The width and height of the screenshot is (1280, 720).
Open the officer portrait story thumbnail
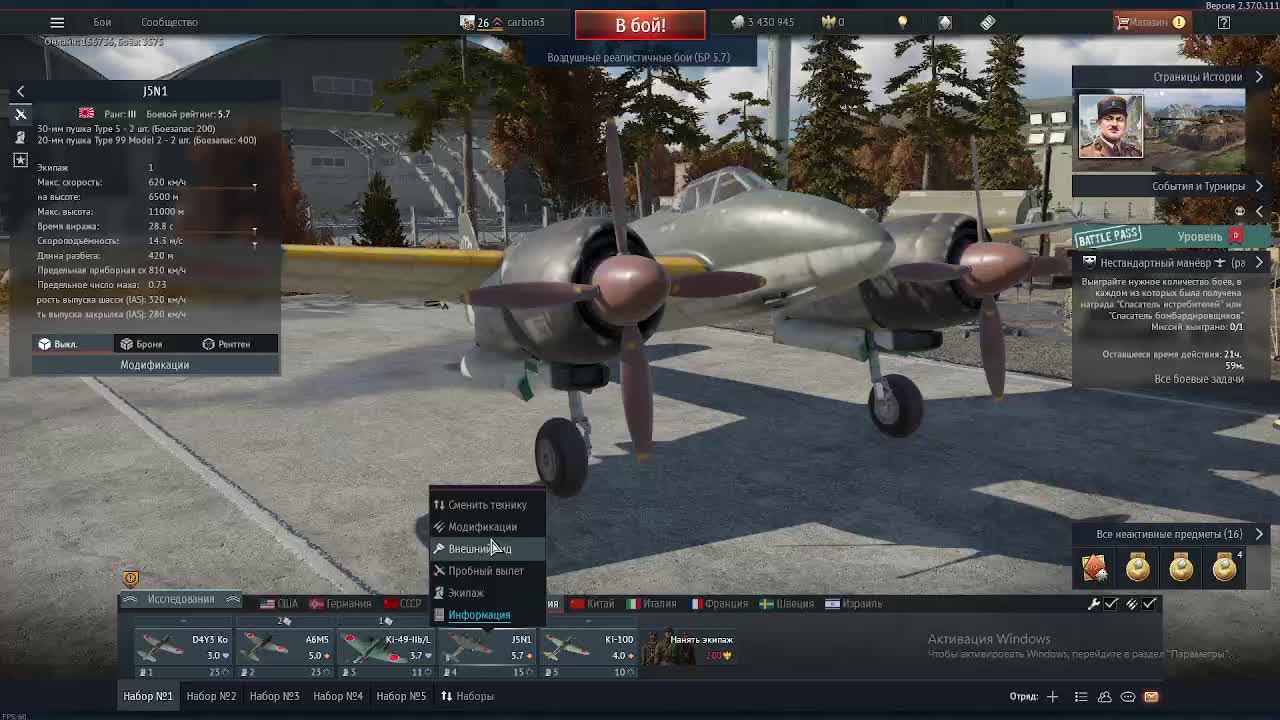click(x=1111, y=127)
